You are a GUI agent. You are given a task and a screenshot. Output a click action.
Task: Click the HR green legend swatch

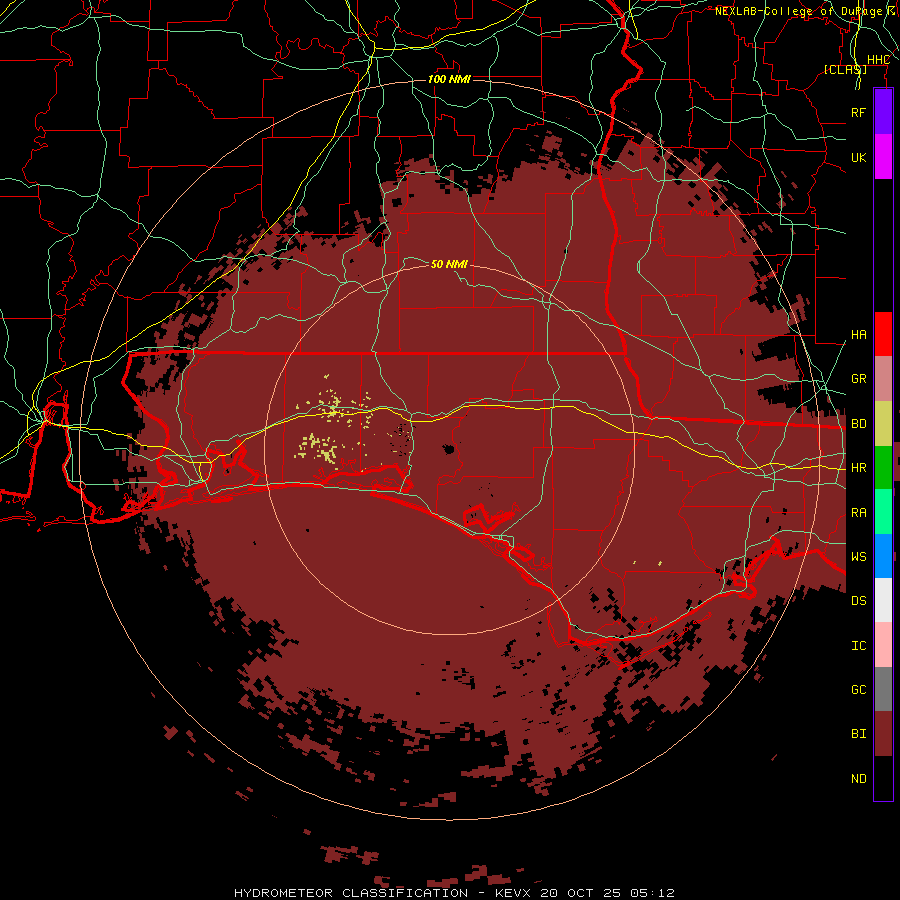pos(883,468)
